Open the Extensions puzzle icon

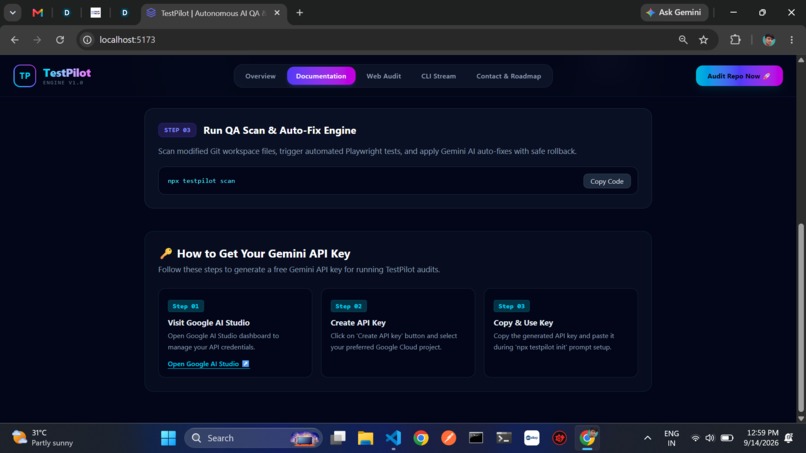pyautogui.click(x=735, y=40)
